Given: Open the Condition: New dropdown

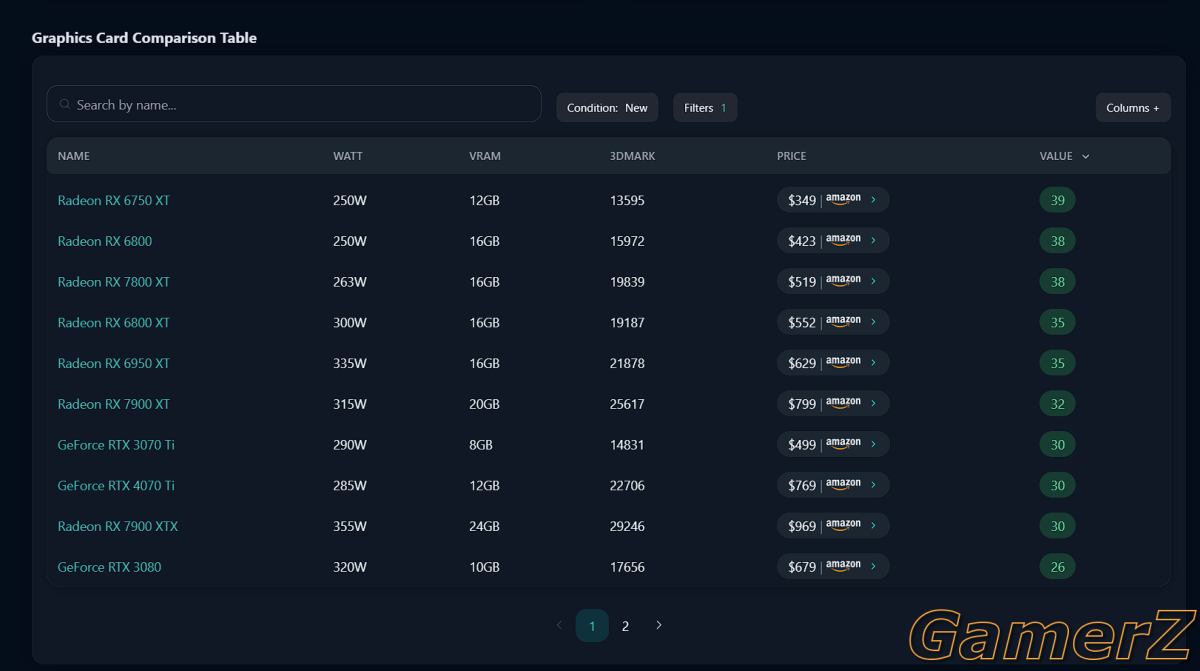Looking at the screenshot, I should pyautogui.click(x=607, y=108).
